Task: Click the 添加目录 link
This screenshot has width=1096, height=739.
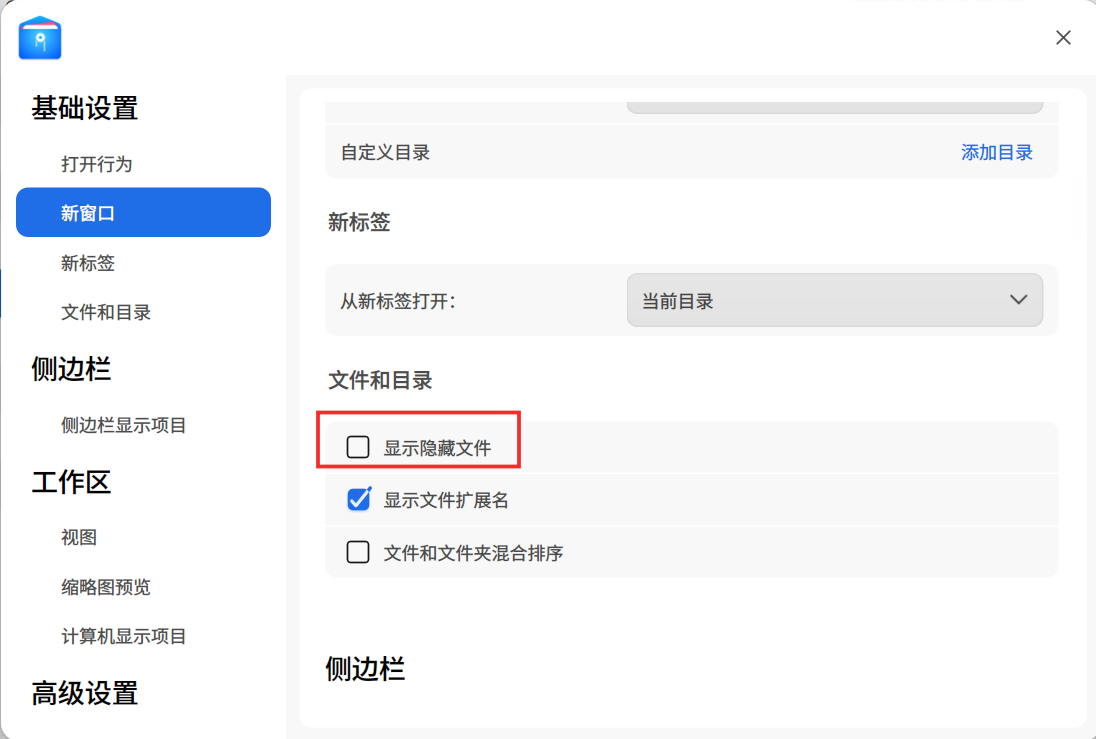Action: click(x=996, y=153)
